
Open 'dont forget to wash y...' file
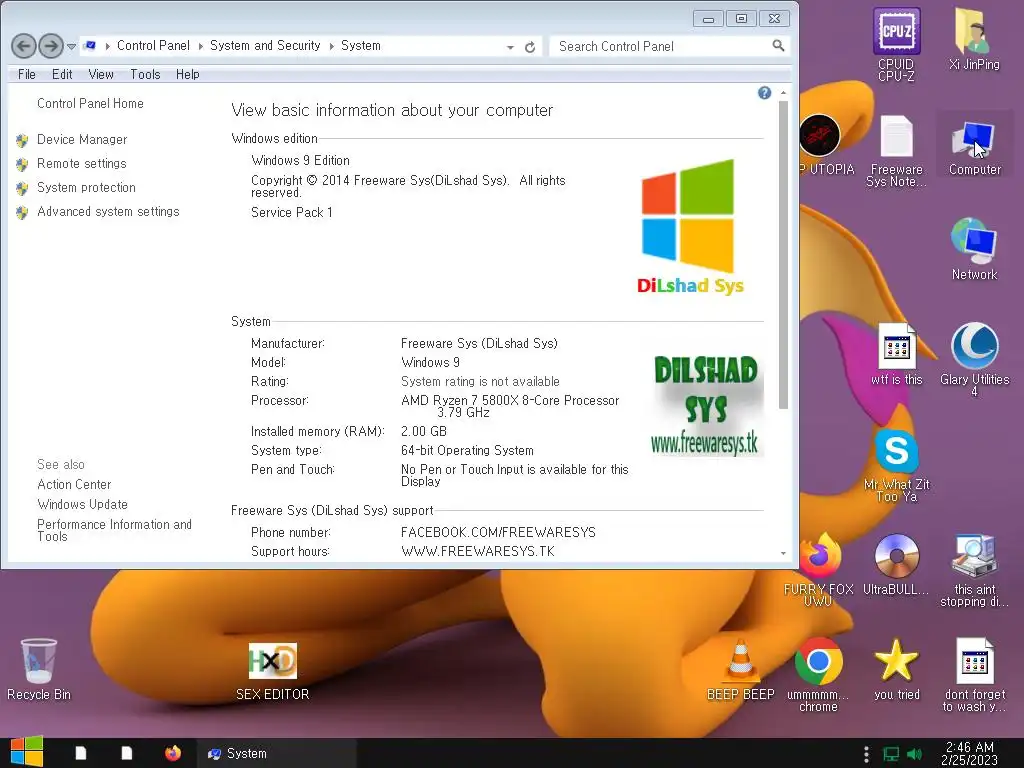(x=974, y=675)
